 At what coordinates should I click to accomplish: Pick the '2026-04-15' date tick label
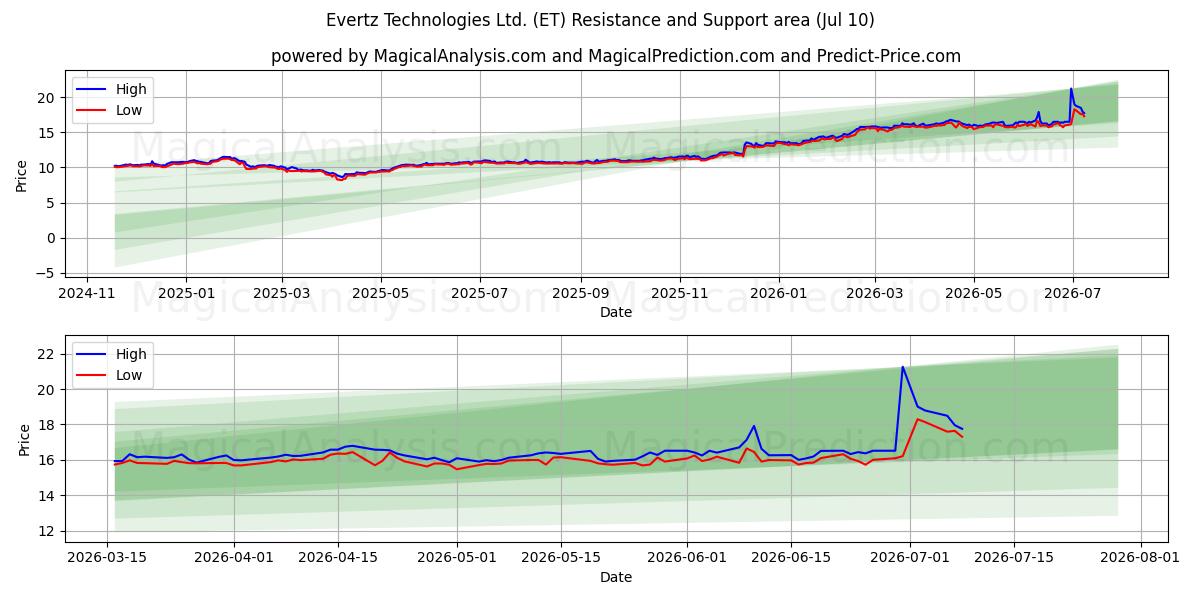click(337, 558)
